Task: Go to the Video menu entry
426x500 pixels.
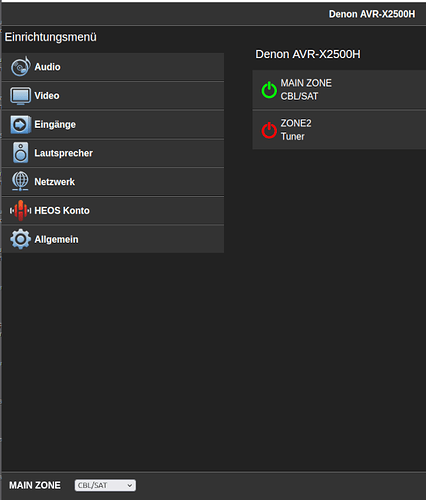Action: click(x=113, y=96)
